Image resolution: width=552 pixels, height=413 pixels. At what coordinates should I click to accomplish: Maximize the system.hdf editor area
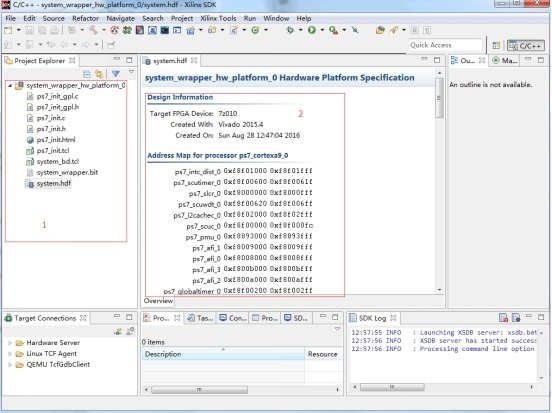click(x=437, y=60)
